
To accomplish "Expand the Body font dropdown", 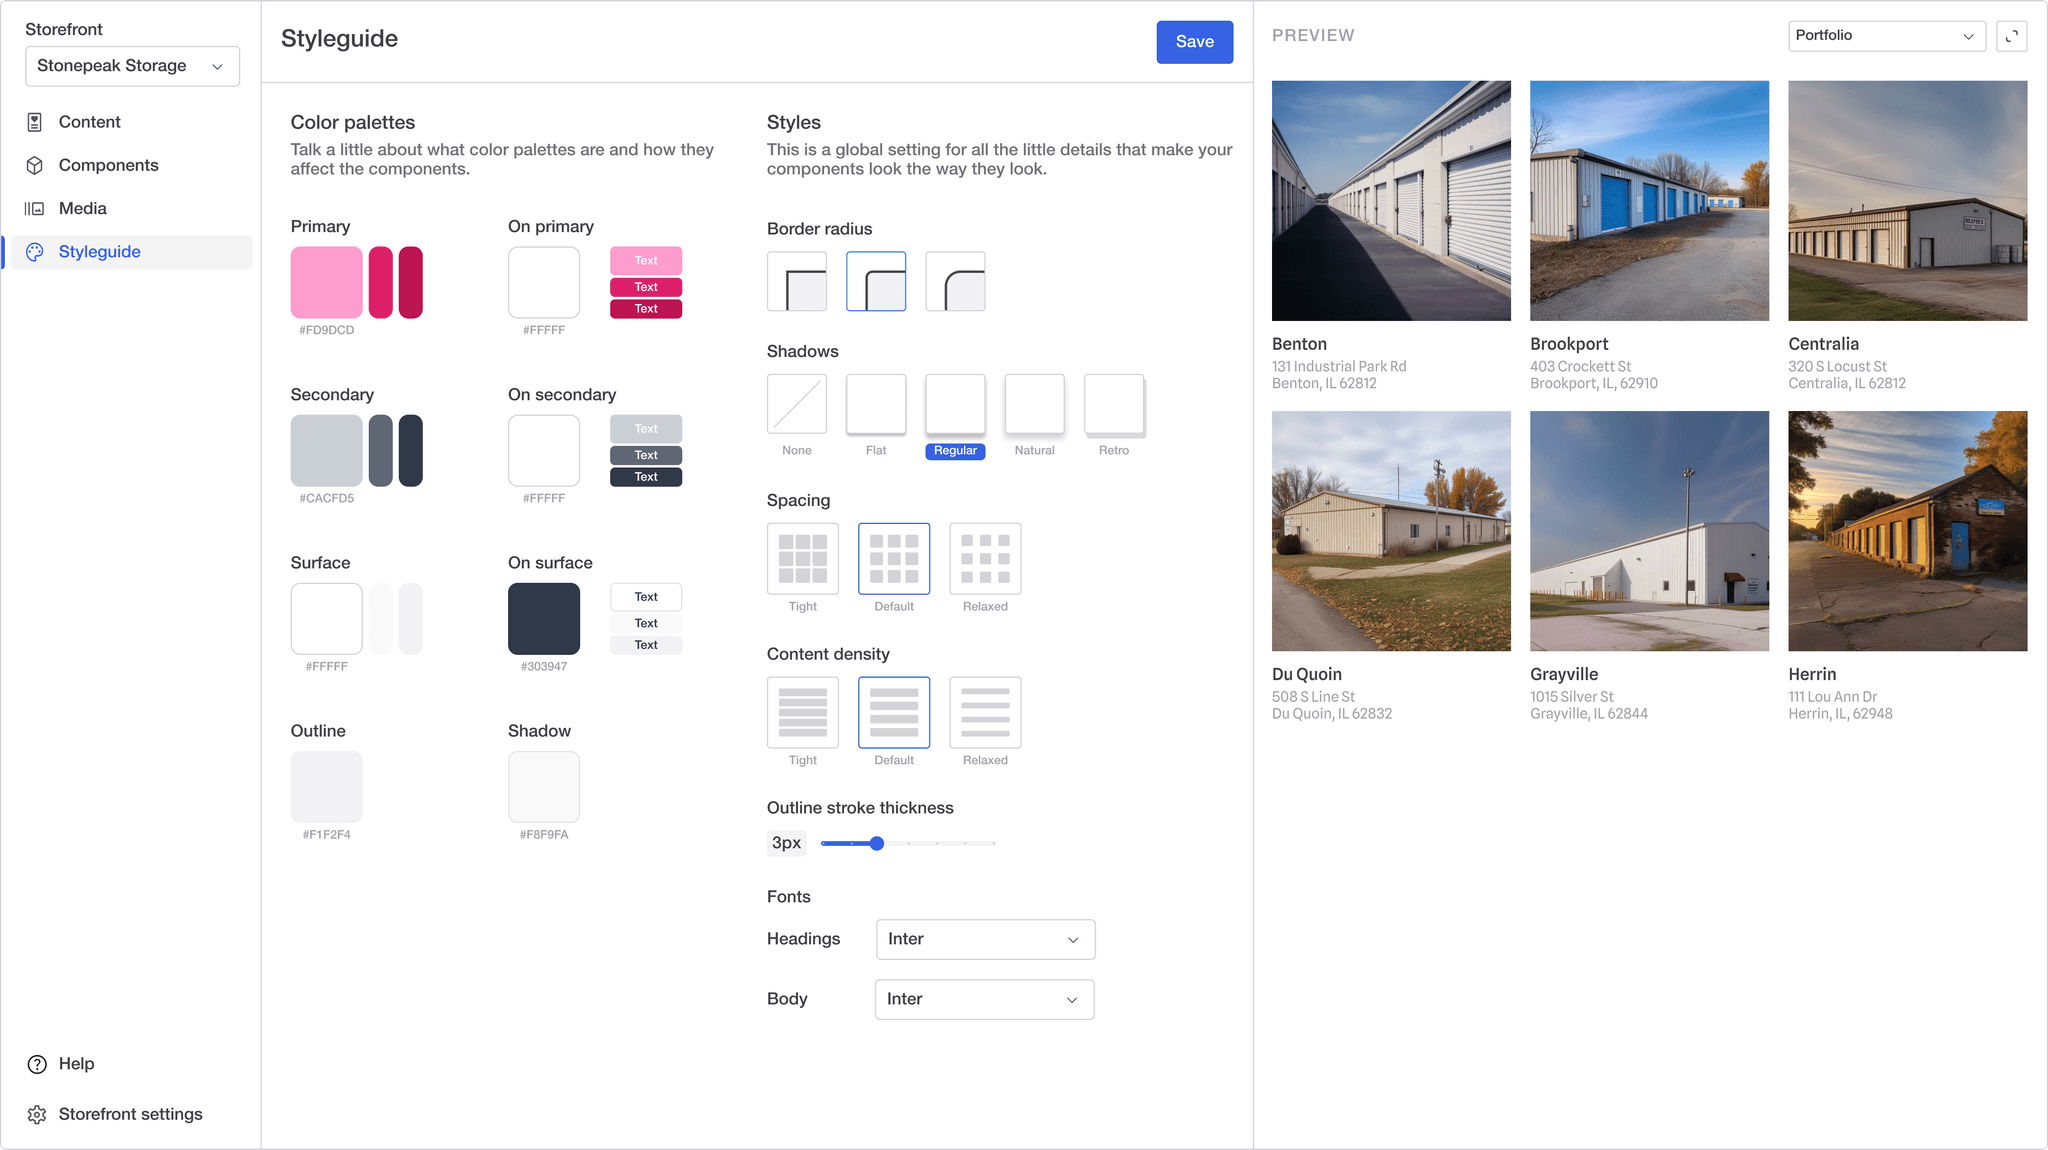I will (984, 999).
